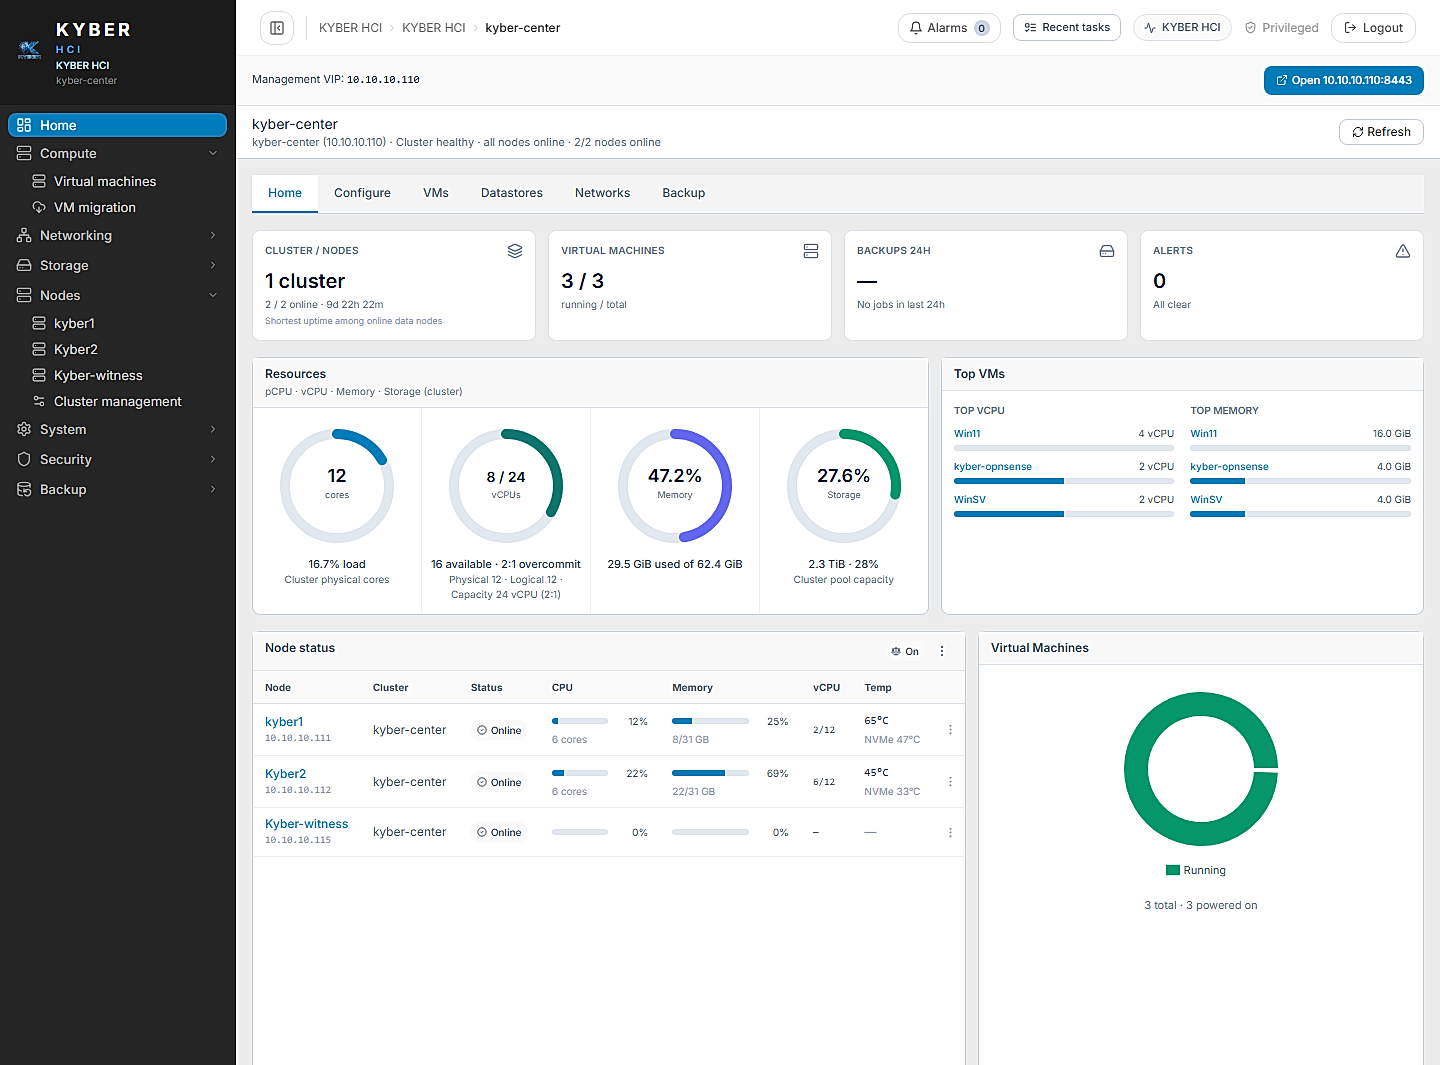
Task: Click the kyber1 node icon in sidebar
Action: 39,323
